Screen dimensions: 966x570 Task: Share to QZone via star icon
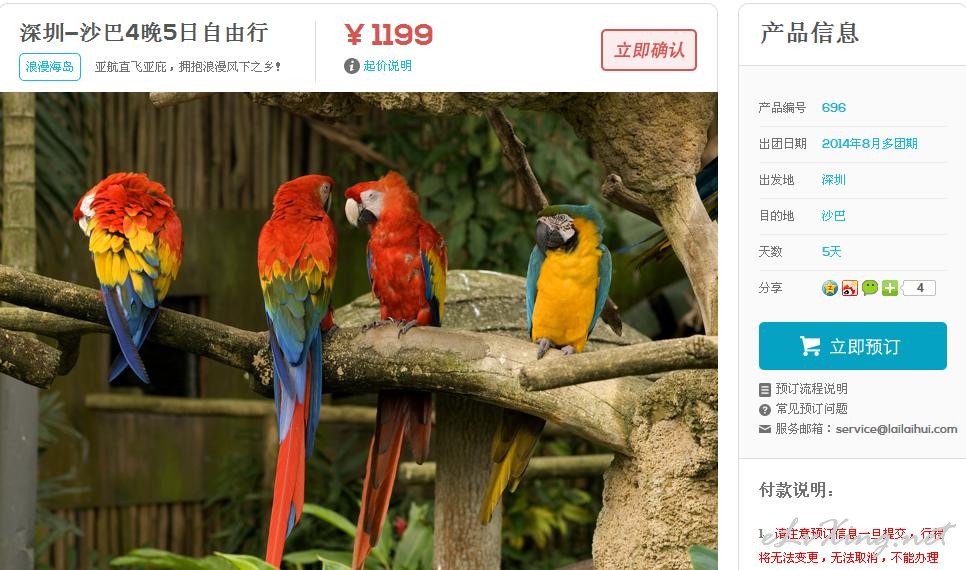[x=830, y=288]
